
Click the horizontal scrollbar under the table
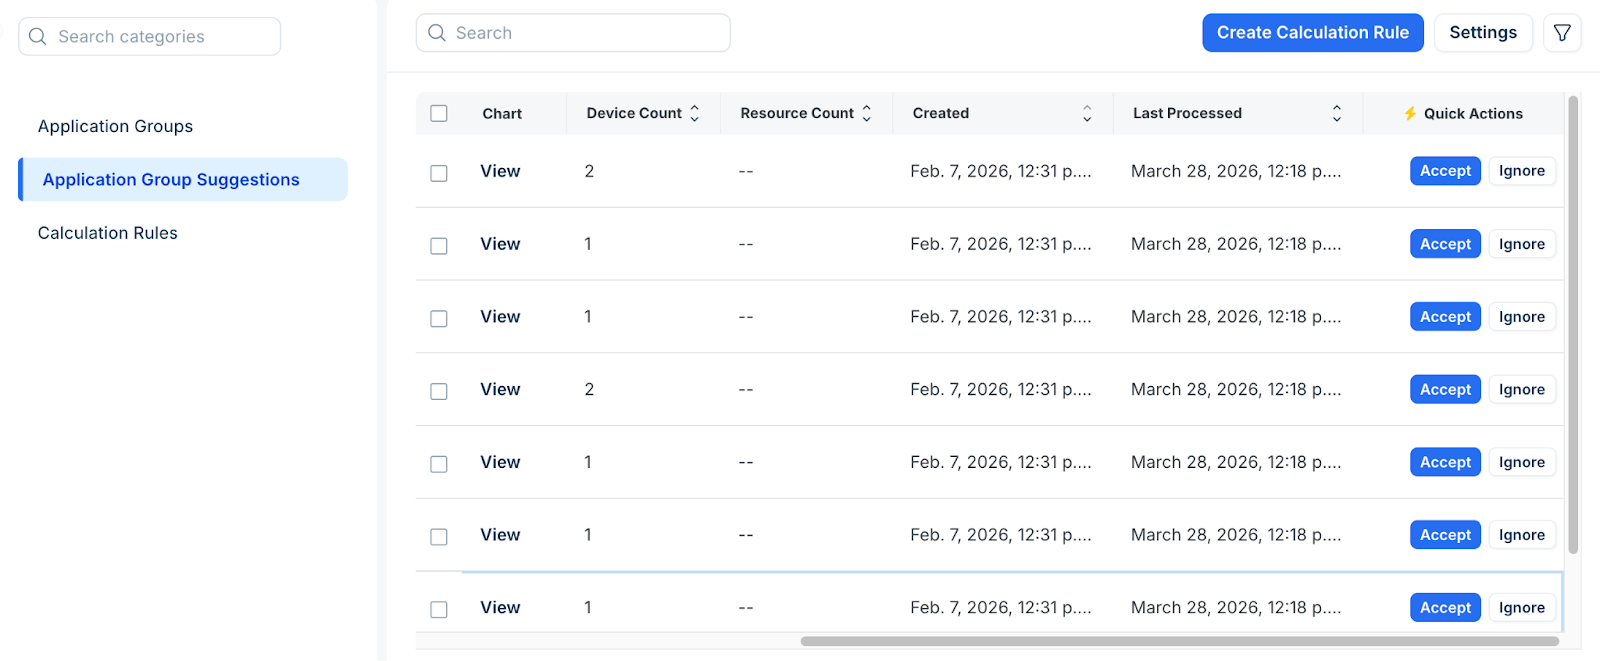point(1180,641)
